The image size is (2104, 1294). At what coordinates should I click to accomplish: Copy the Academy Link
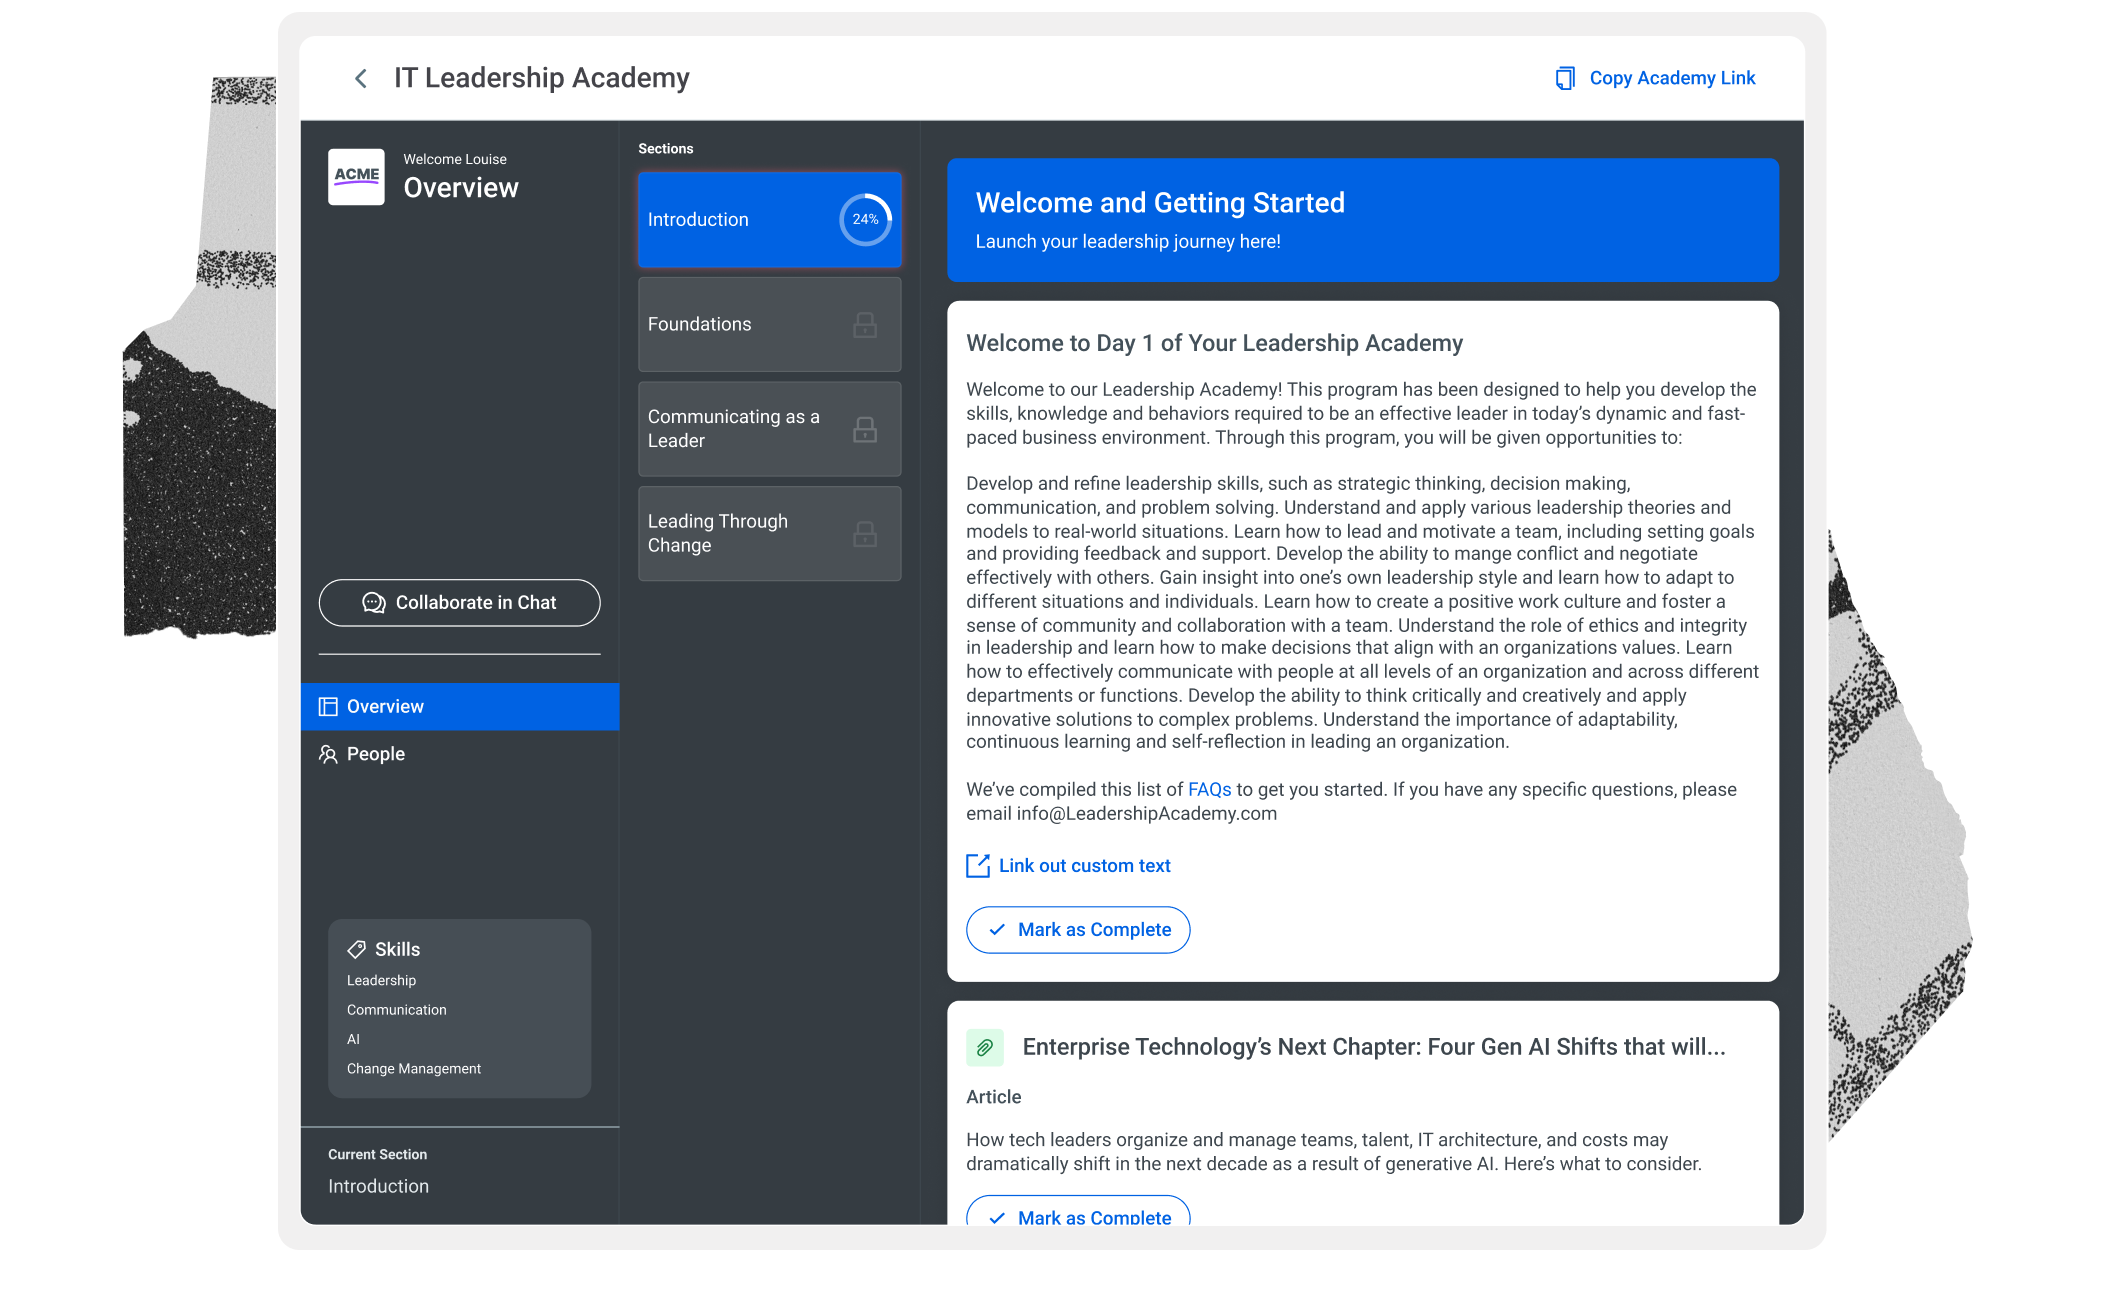click(x=1656, y=78)
